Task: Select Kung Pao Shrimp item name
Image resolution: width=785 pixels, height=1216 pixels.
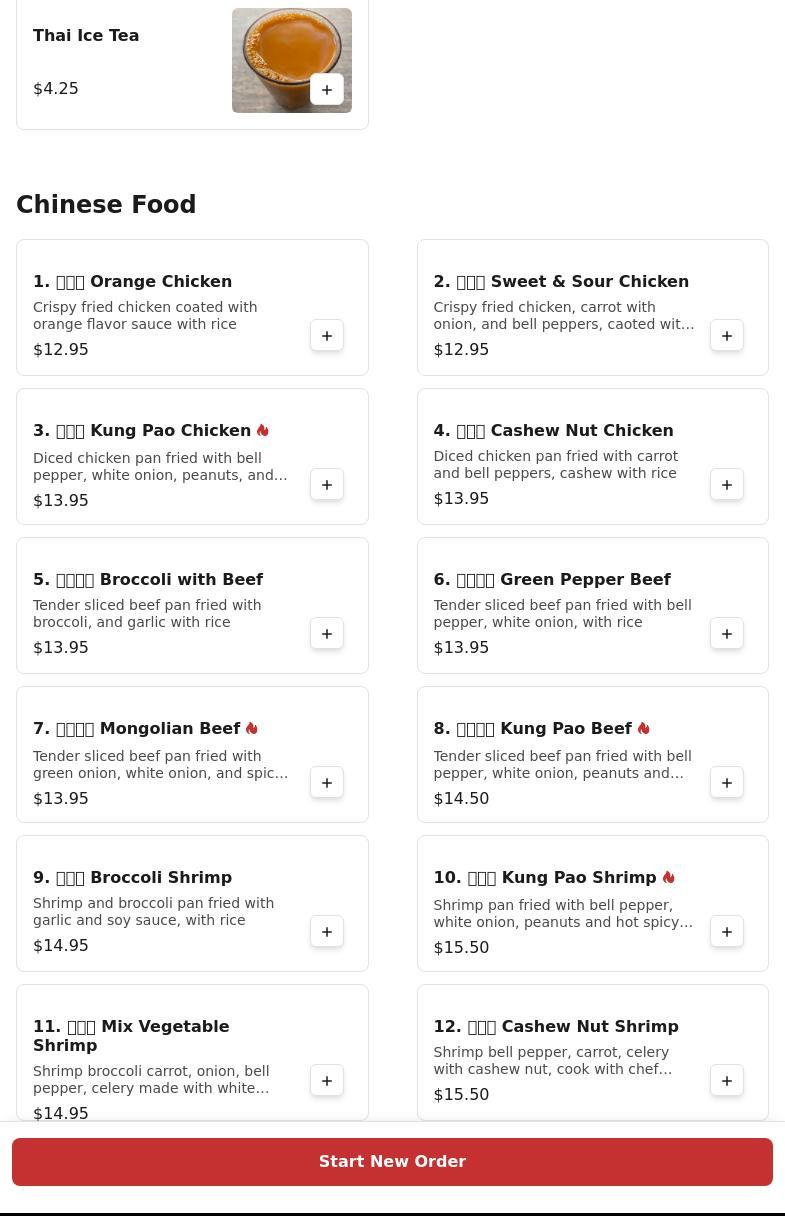Action: tap(545, 878)
